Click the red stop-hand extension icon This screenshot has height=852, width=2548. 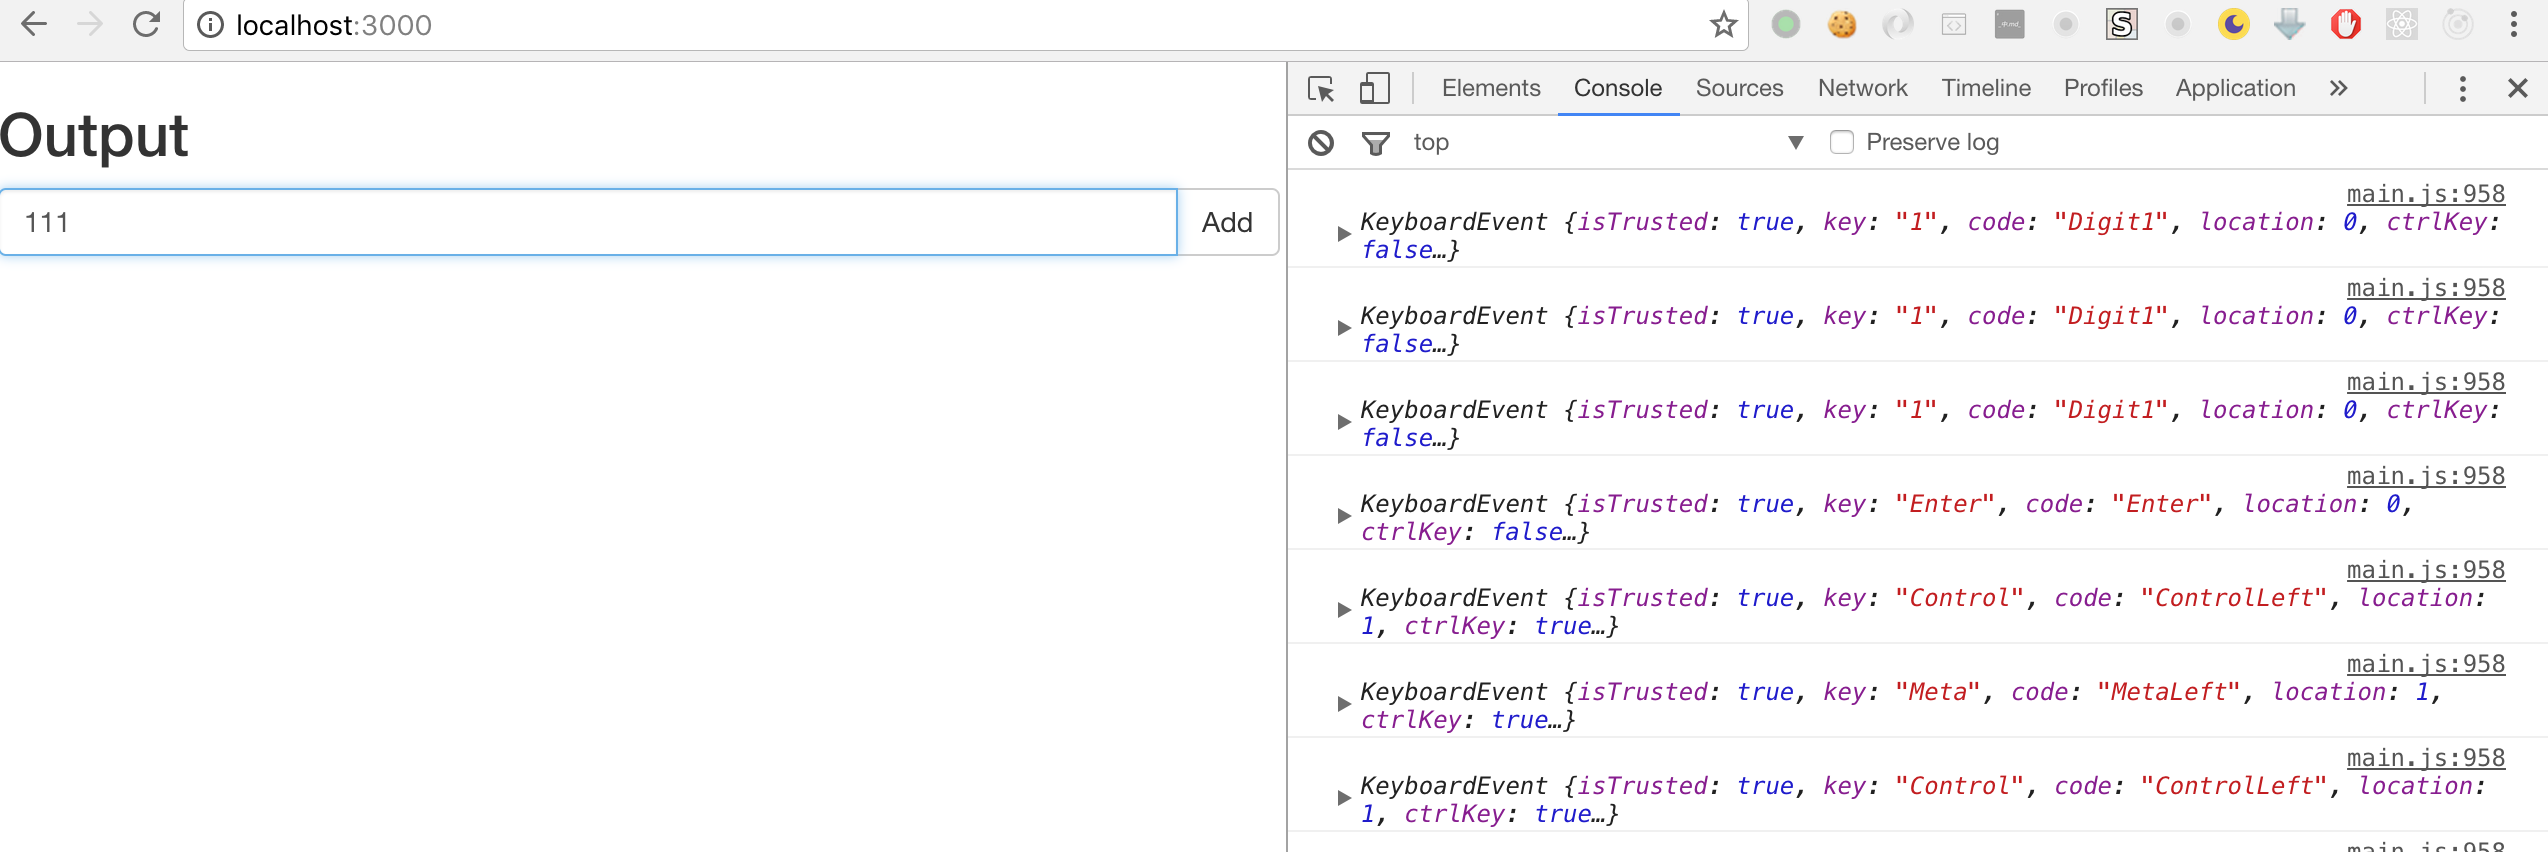click(x=2345, y=25)
